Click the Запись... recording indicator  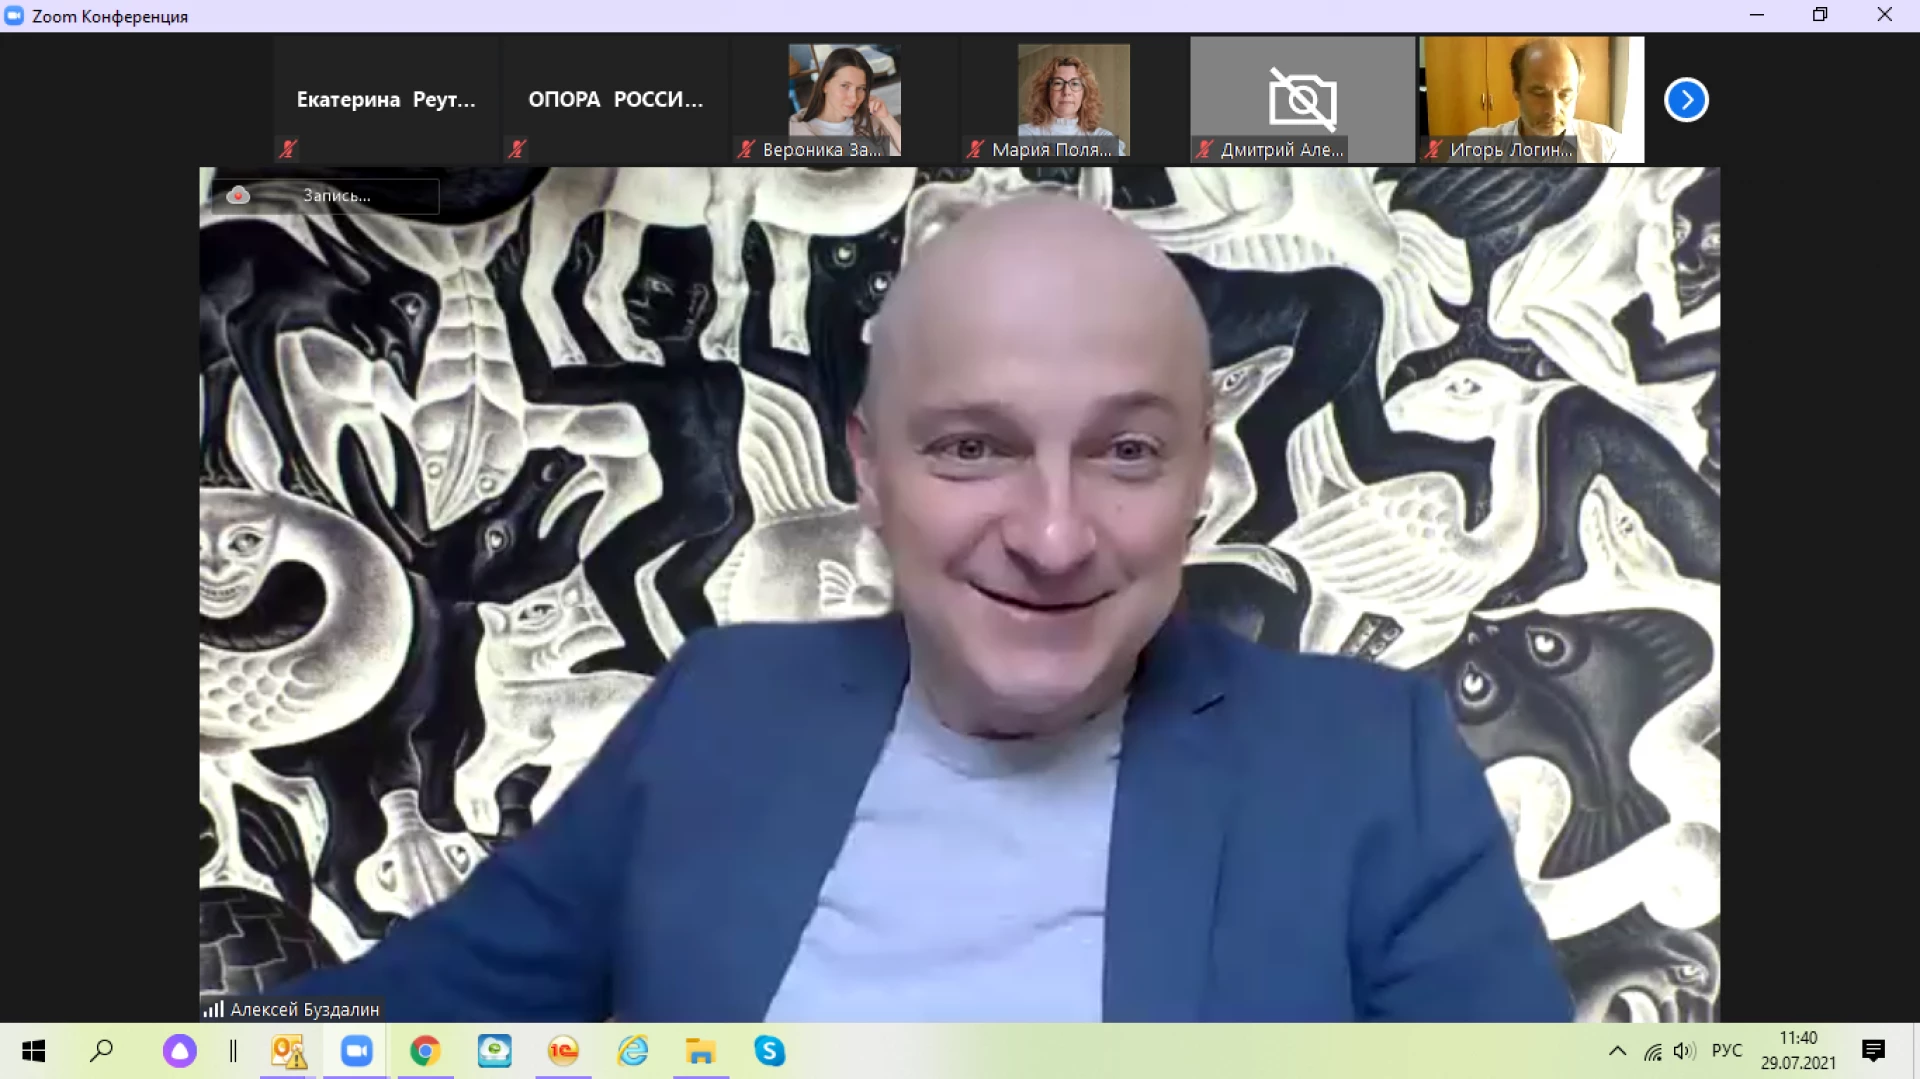tap(325, 196)
